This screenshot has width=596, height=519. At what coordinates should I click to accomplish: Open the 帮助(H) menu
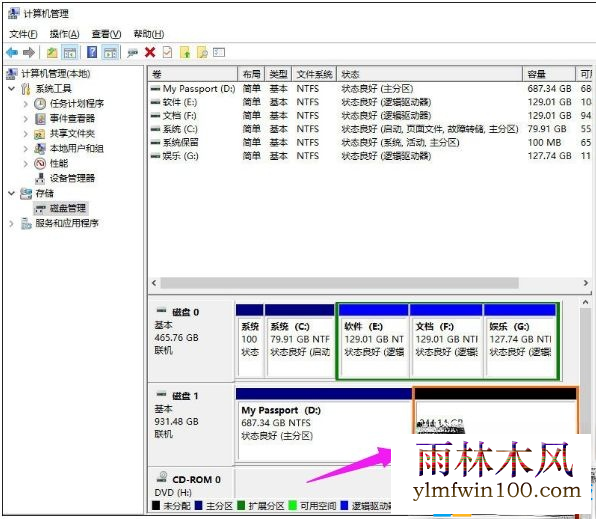click(x=149, y=34)
